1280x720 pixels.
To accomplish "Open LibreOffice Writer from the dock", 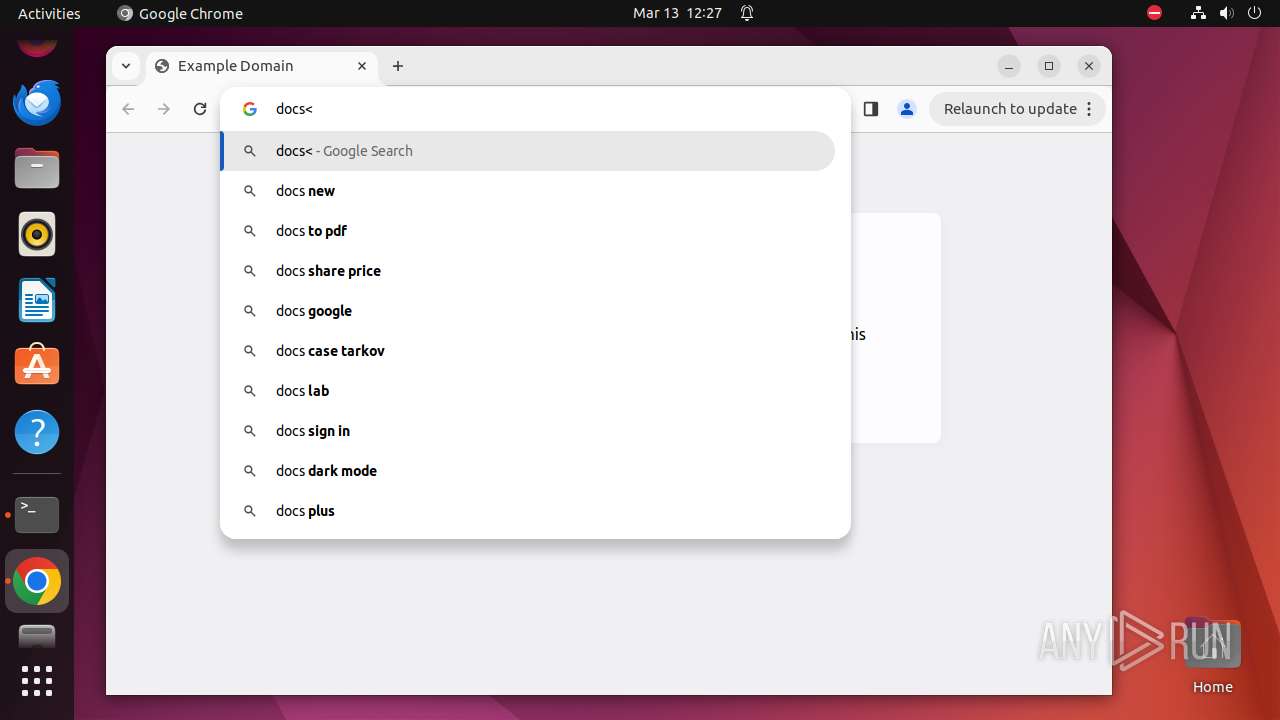I will (x=37, y=300).
